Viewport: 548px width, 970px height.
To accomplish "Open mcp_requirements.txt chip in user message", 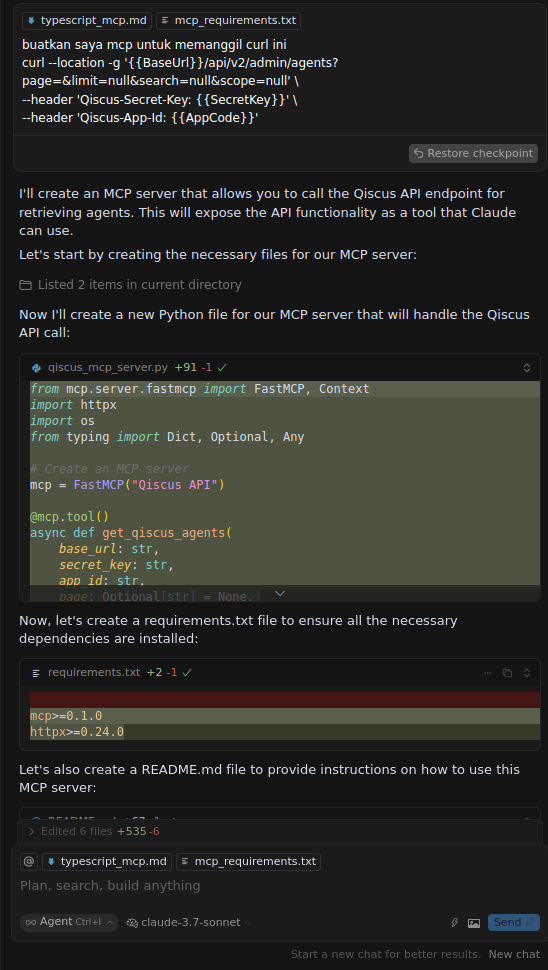I will click(x=228, y=20).
